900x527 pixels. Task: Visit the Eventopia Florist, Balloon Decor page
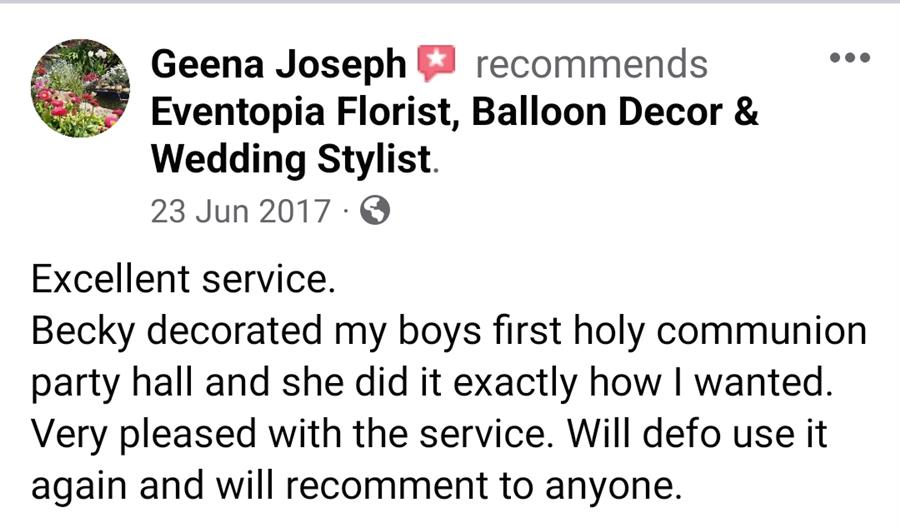coord(454,111)
